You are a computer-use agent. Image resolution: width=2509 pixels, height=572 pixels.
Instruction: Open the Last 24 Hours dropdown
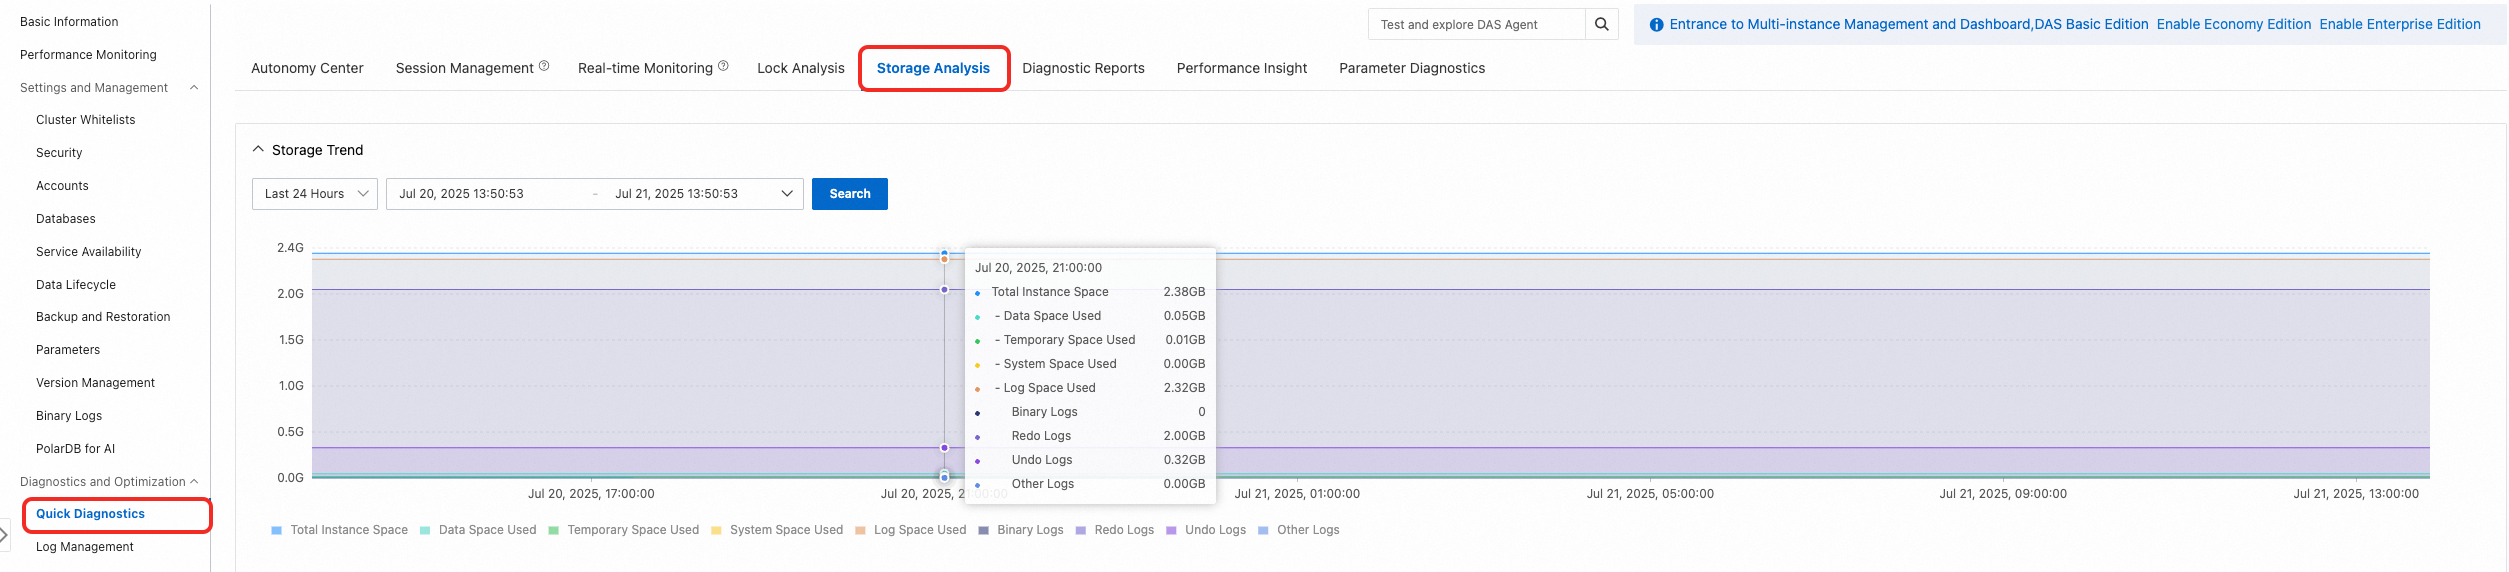coord(314,194)
